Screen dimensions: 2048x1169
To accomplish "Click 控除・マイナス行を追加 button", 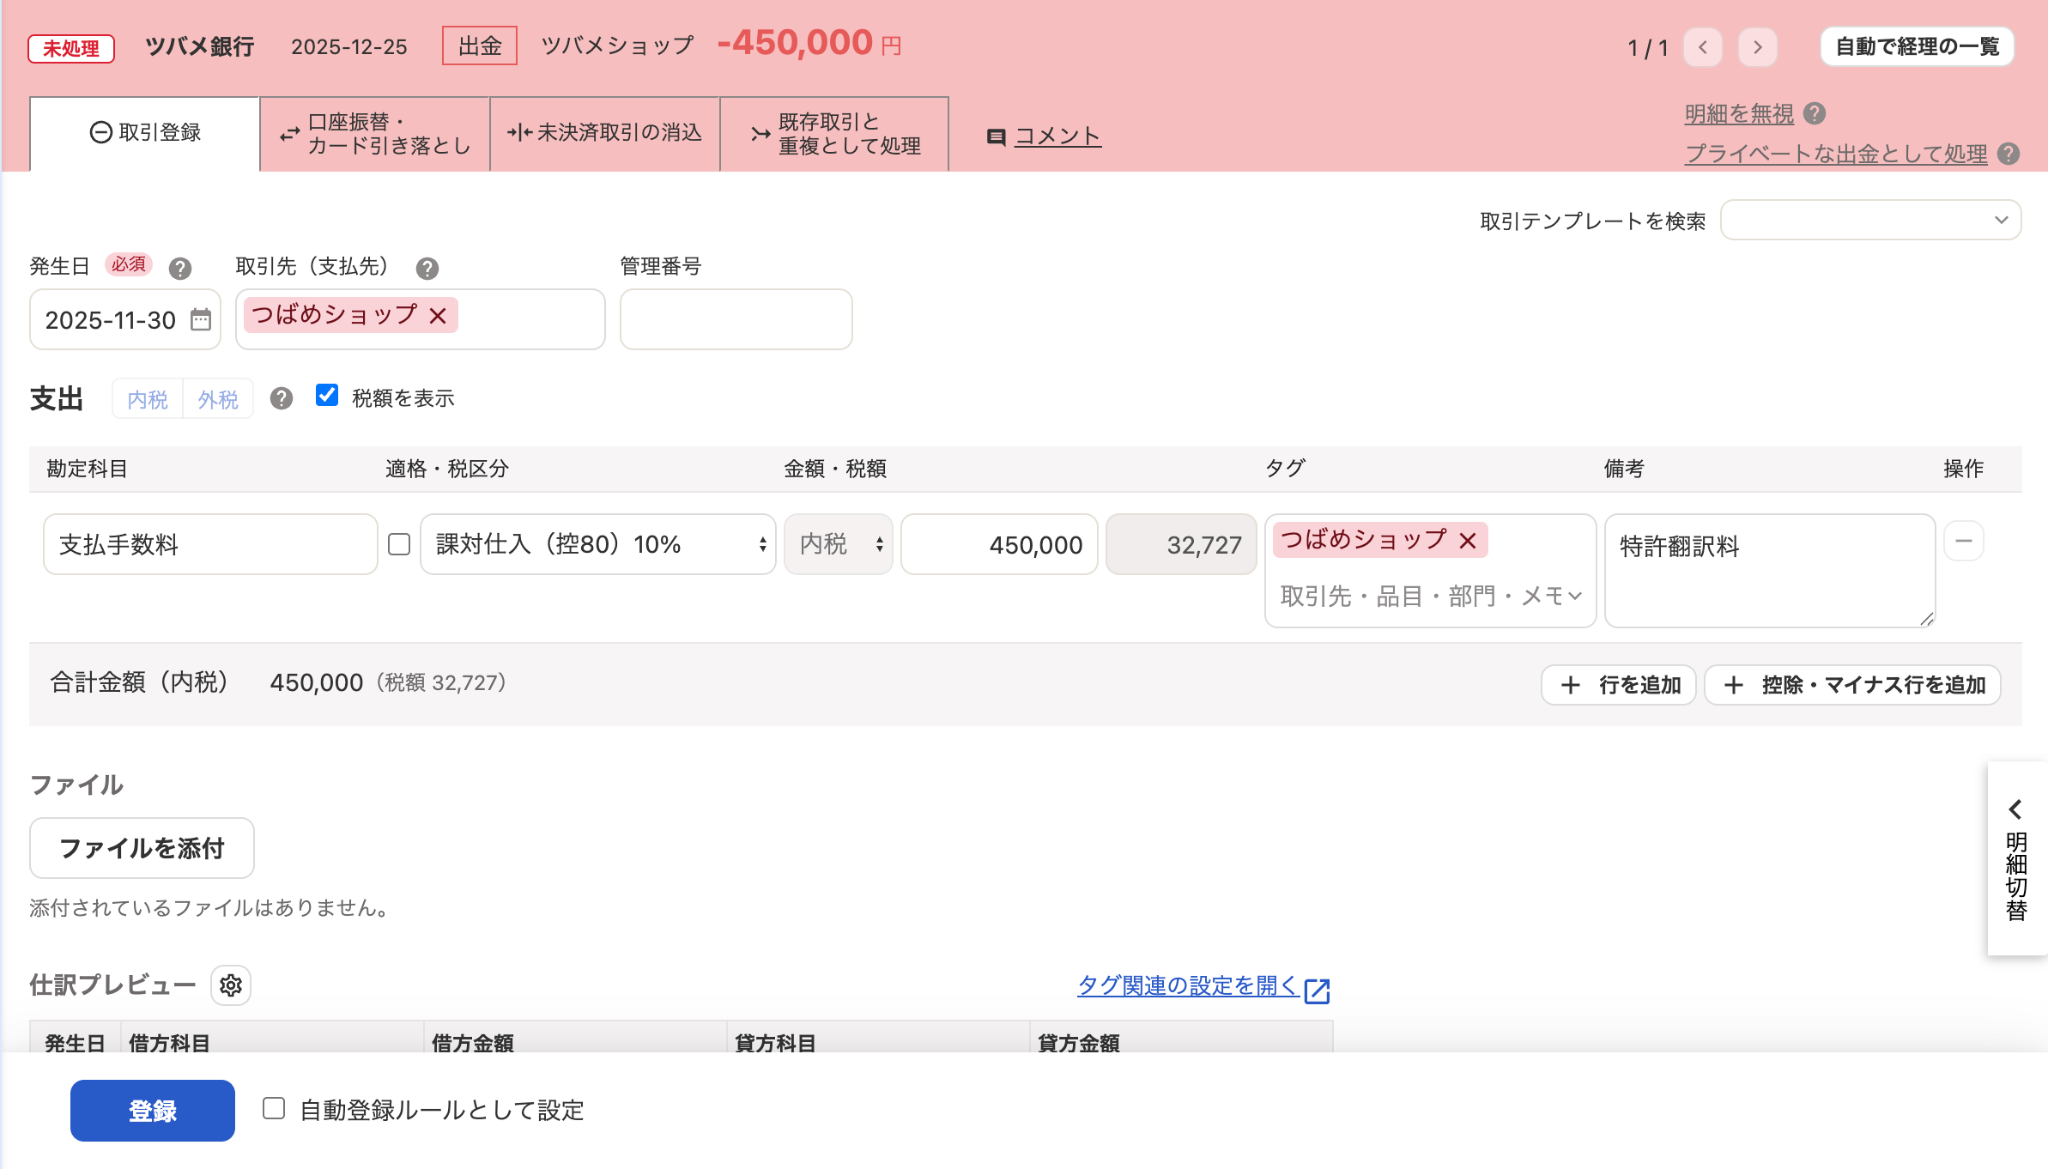I will tap(1853, 685).
